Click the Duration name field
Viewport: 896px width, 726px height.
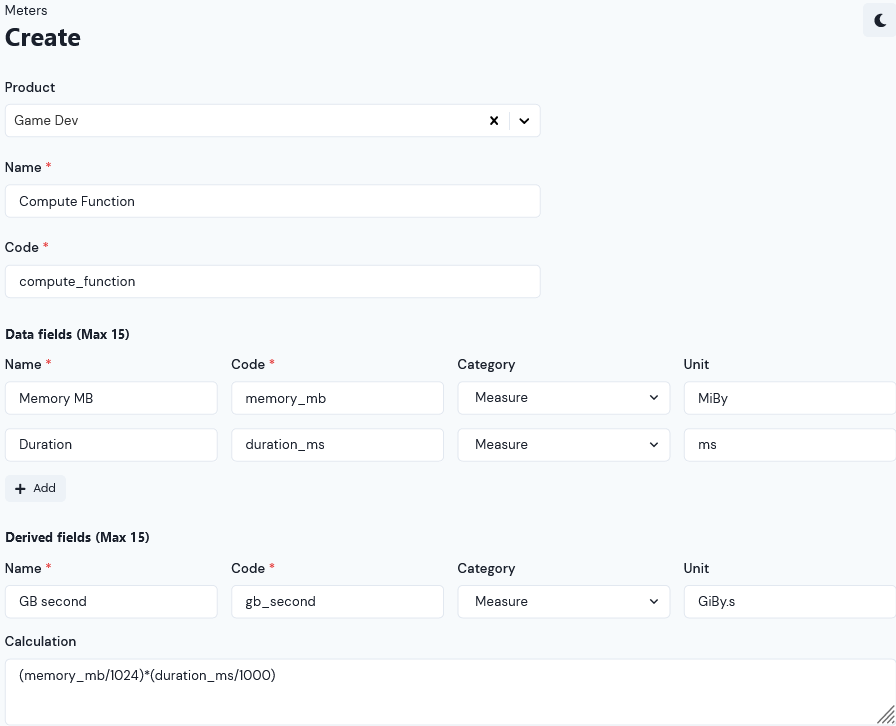(x=111, y=445)
